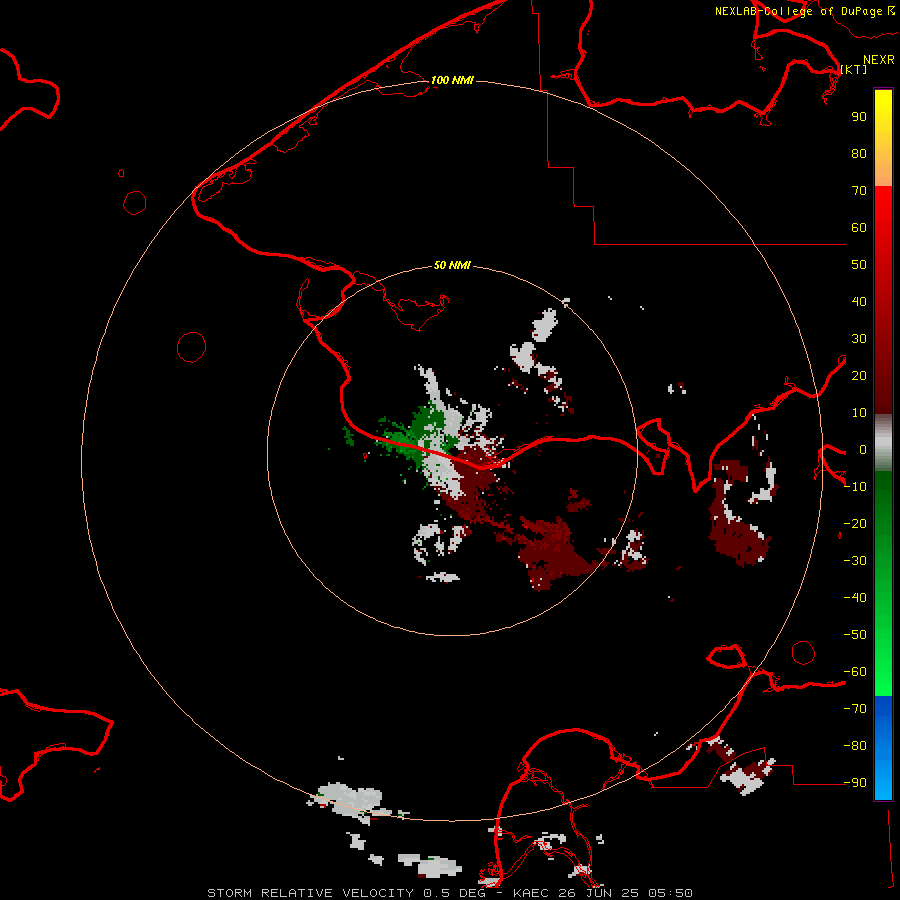Click the positive 90 value on the velocity scale
The image size is (900, 900).
coord(859,117)
